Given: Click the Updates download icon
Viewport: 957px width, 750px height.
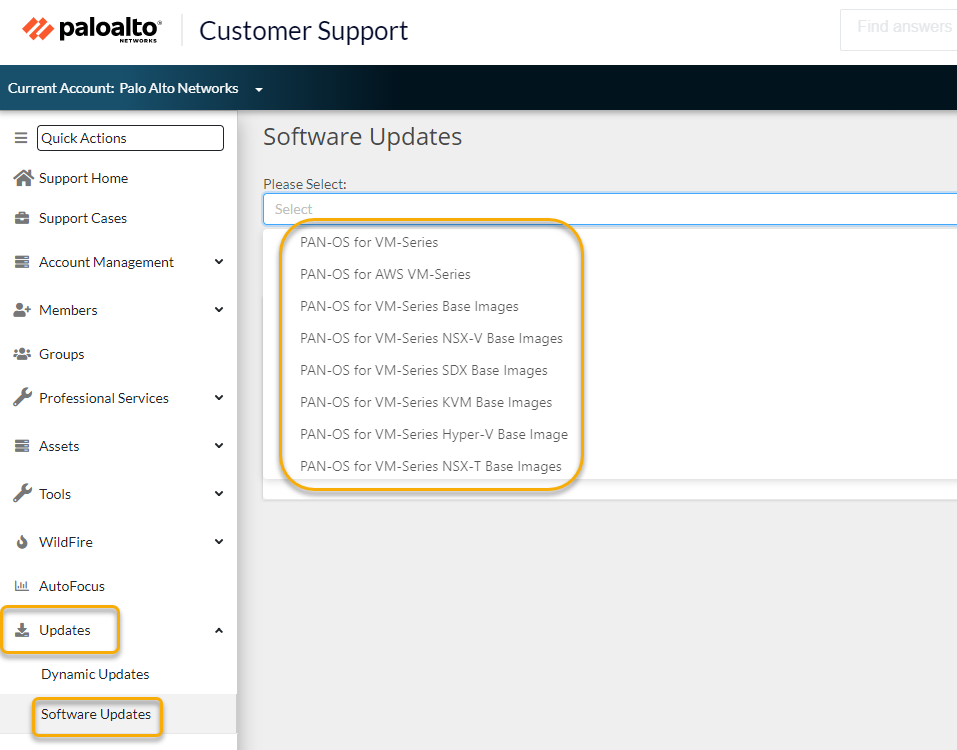Looking at the screenshot, I should (x=22, y=630).
